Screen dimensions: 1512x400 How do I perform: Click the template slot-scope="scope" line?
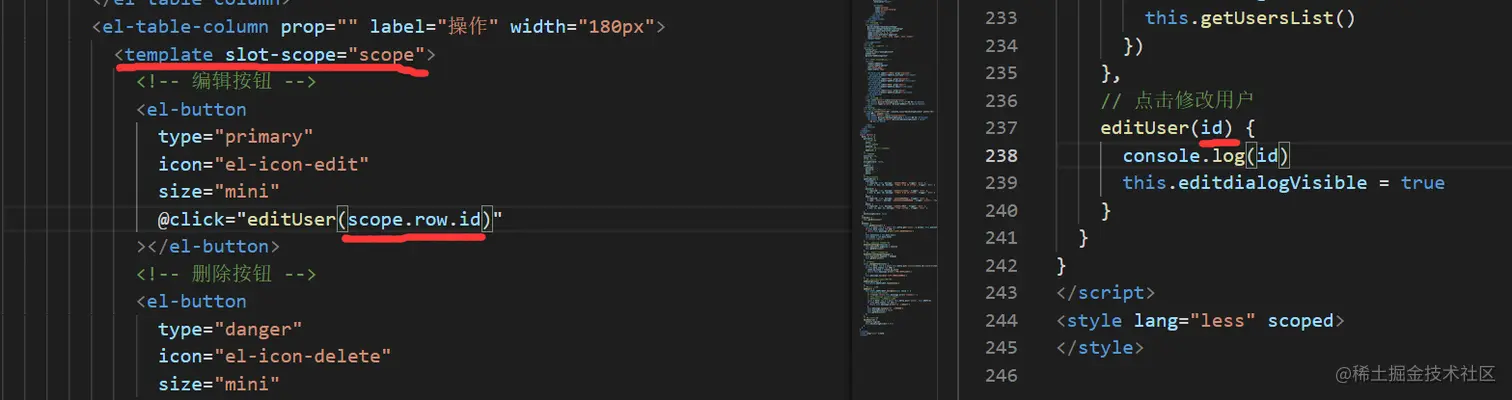(x=275, y=54)
